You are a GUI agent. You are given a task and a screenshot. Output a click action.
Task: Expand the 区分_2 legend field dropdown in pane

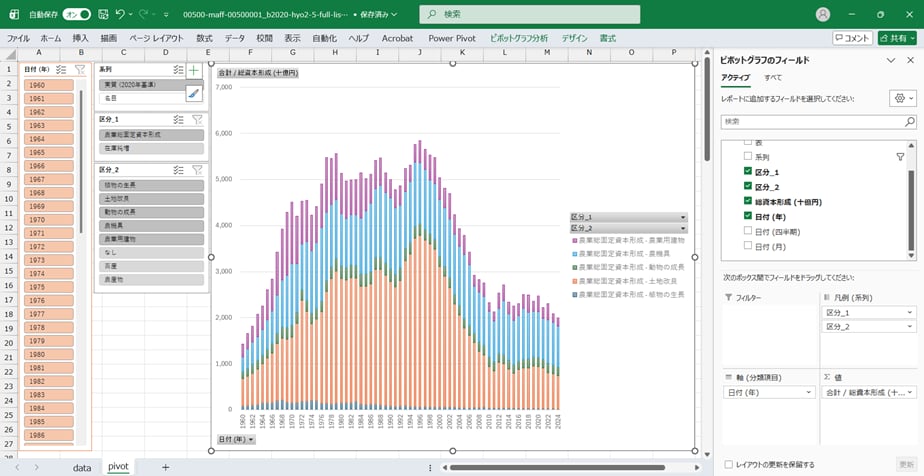[909, 328]
